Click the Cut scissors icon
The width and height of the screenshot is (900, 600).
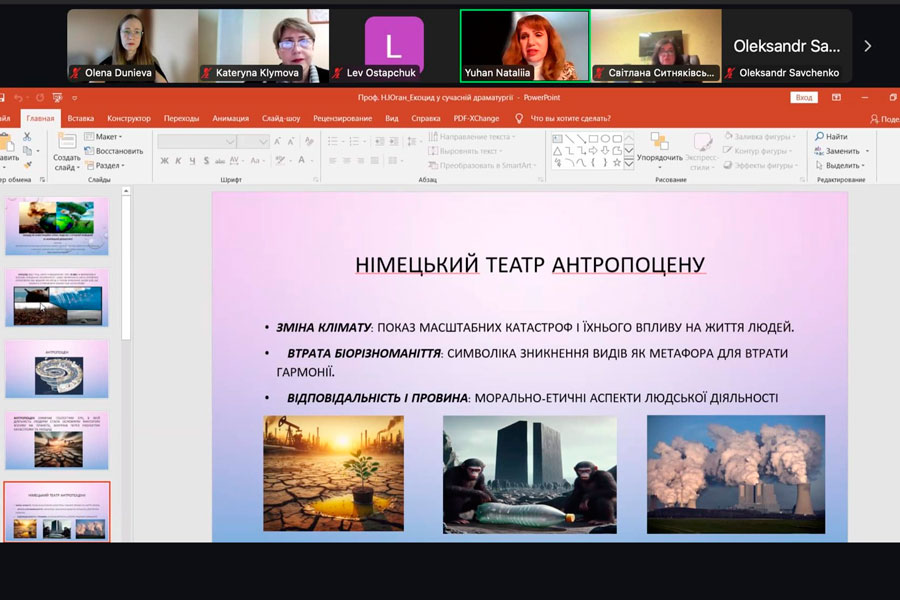tap(27, 137)
